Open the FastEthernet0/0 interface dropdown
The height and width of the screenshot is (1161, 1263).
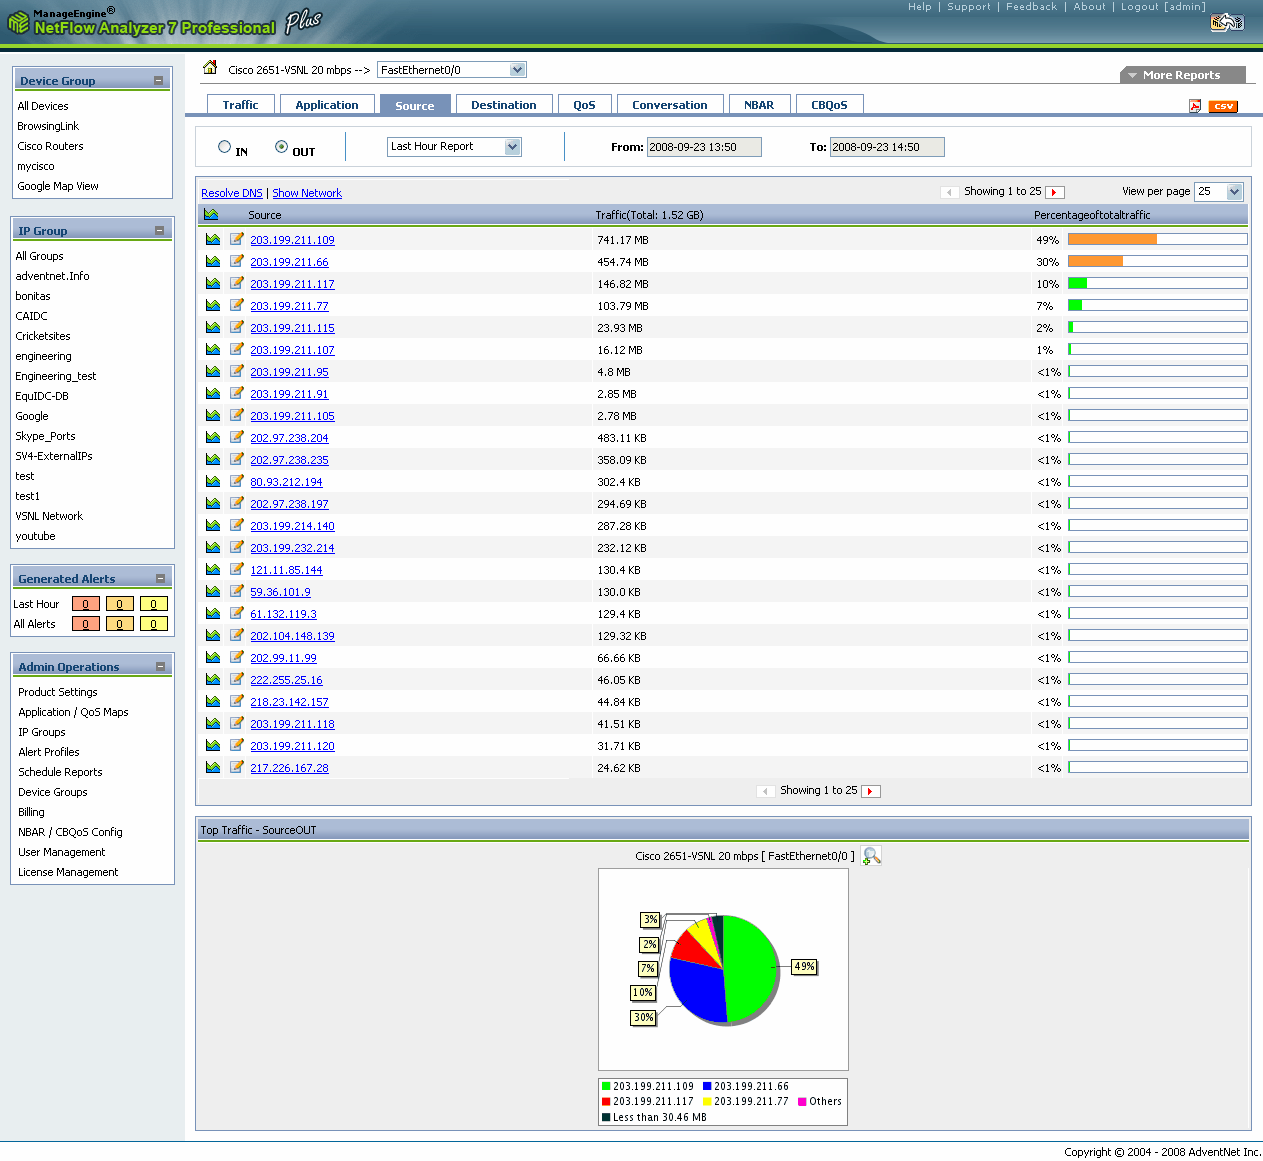click(451, 70)
